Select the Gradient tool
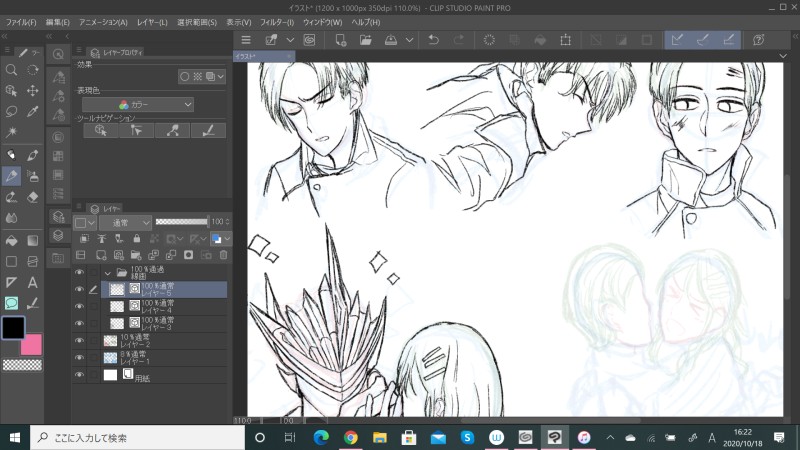800x450 pixels. pyautogui.click(x=33, y=240)
